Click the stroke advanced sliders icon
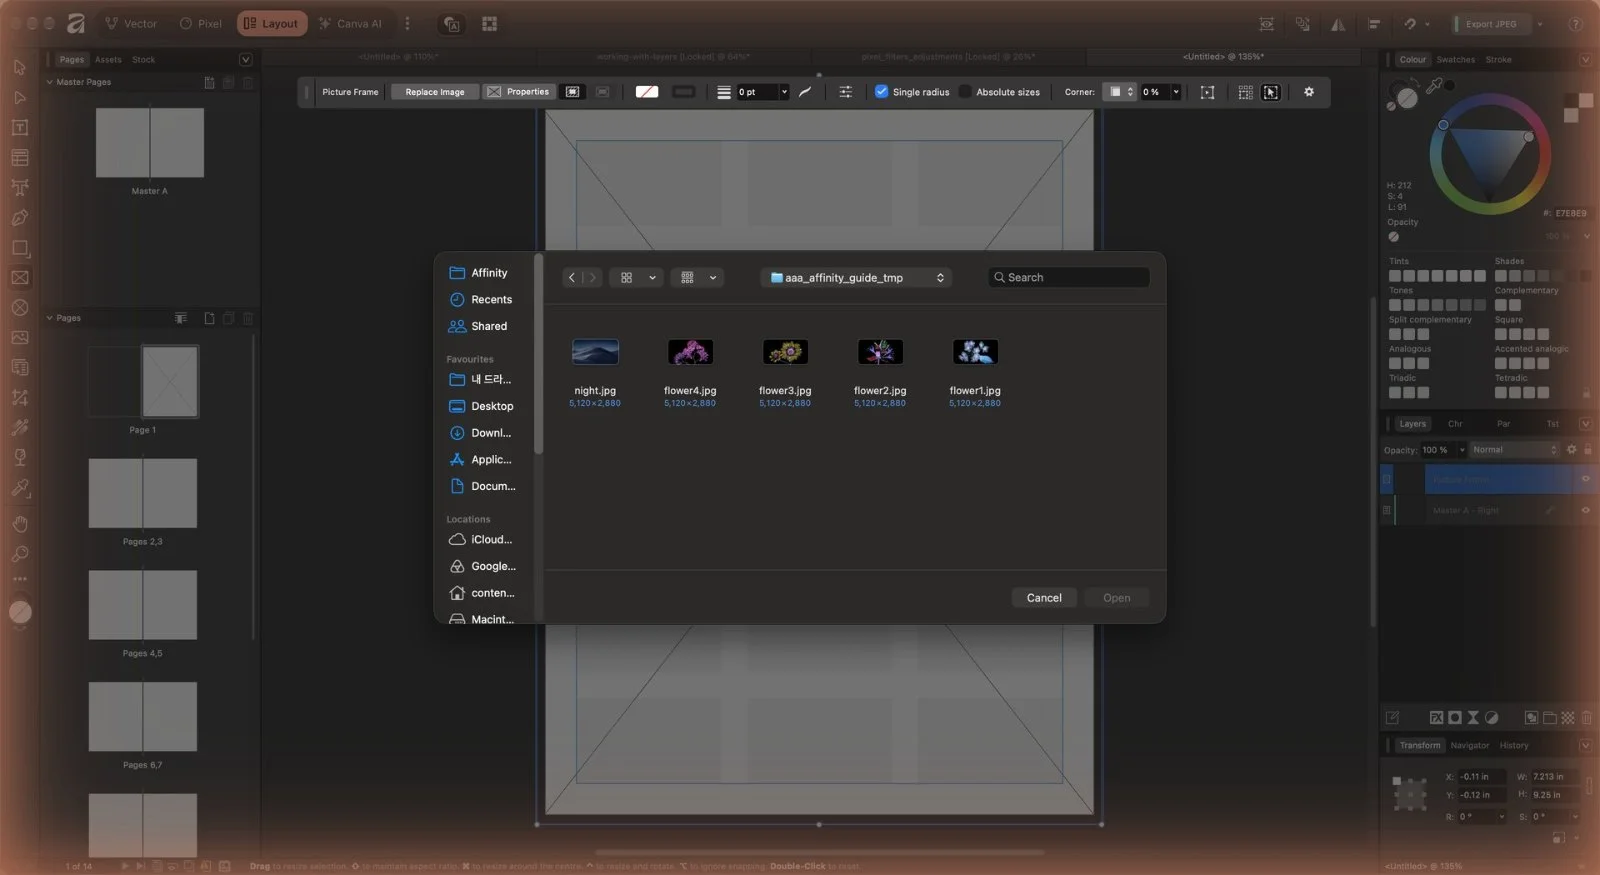Screen dimensions: 1600x875 click(x=845, y=92)
